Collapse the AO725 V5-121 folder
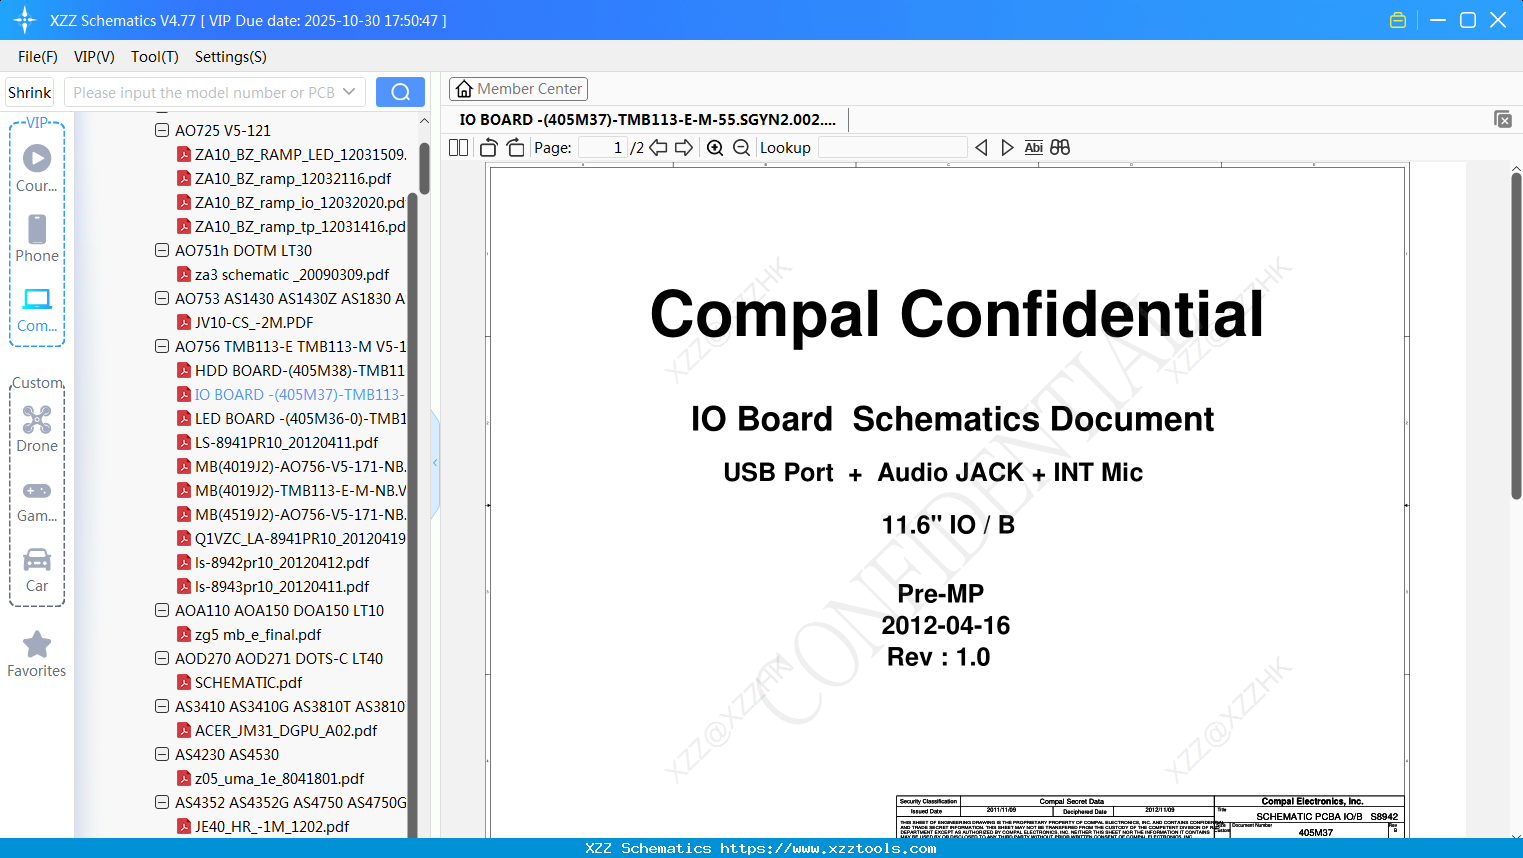Screen dimensions: 1523x858 coord(162,130)
